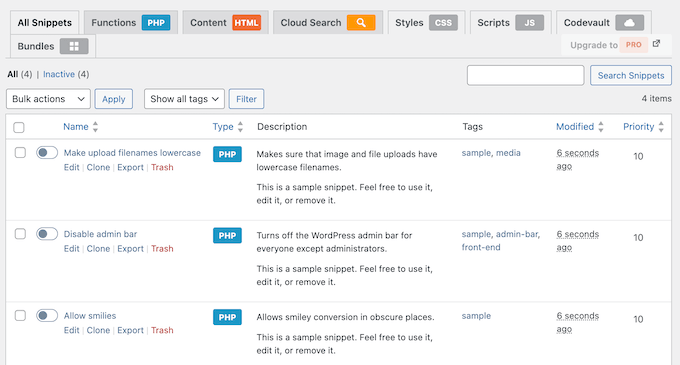This screenshot has height=365, width=680.
Task: Open the Show all tags dropdown
Action: [x=184, y=99]
